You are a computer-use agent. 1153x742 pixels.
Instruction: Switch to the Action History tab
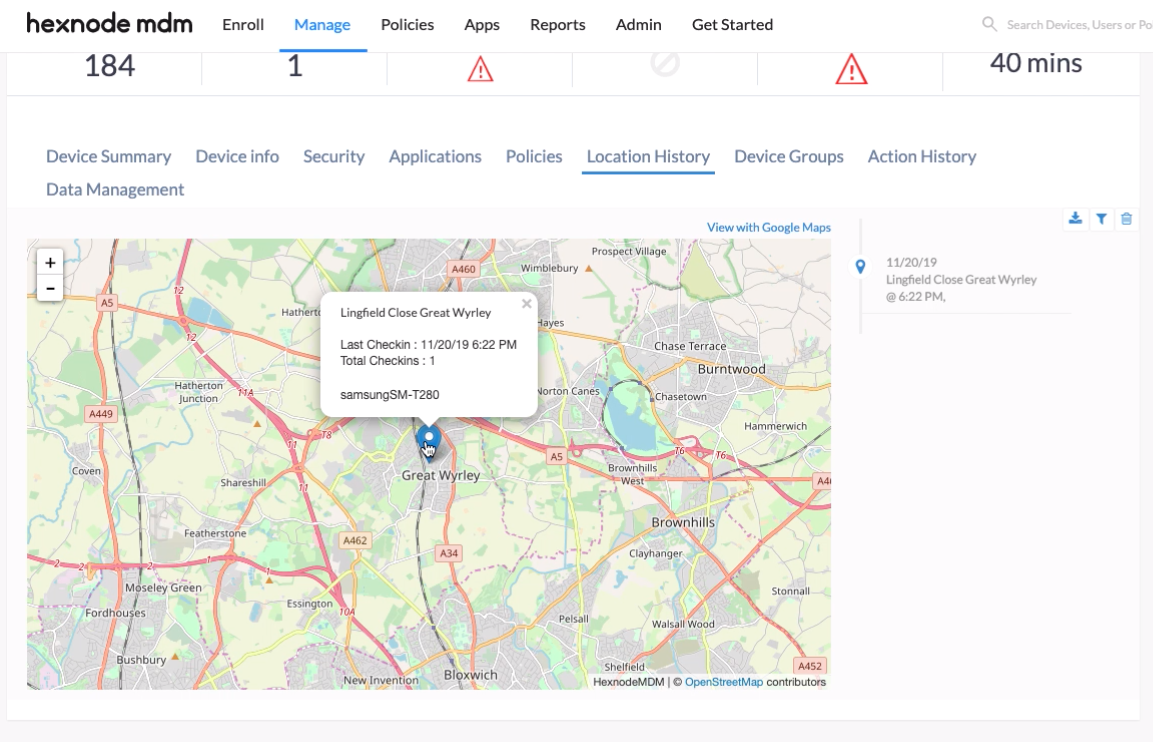click(922, 156)
